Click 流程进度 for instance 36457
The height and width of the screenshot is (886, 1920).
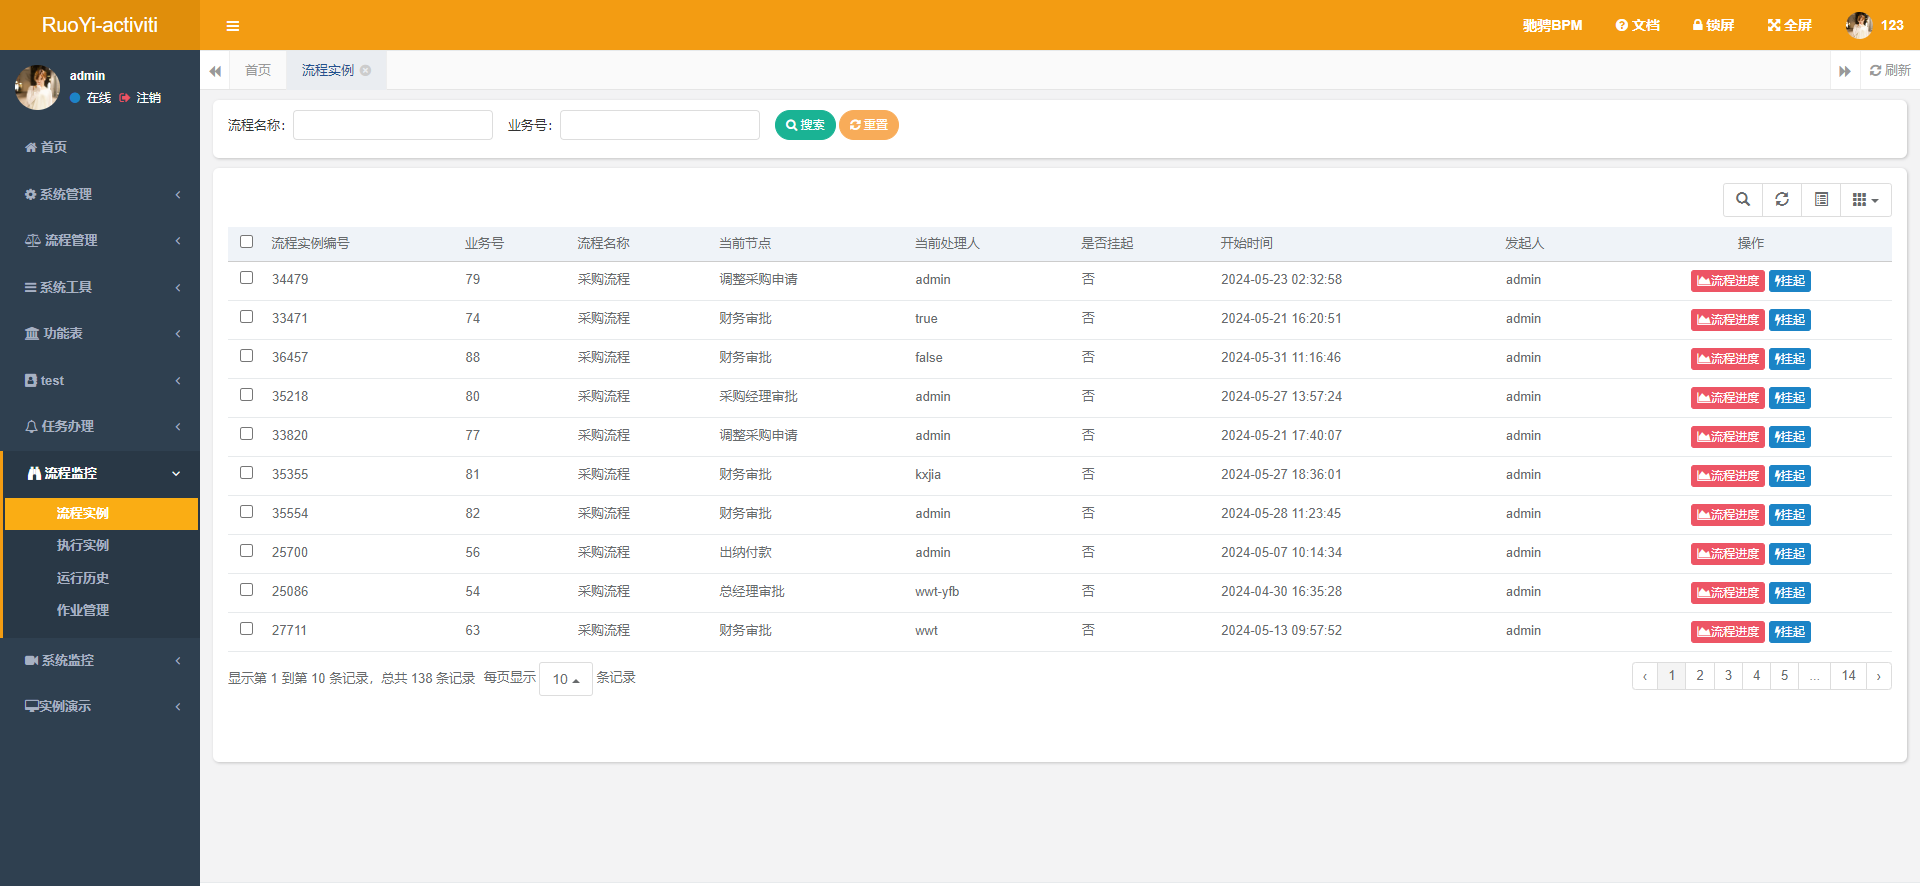(x=1728, y=359)
